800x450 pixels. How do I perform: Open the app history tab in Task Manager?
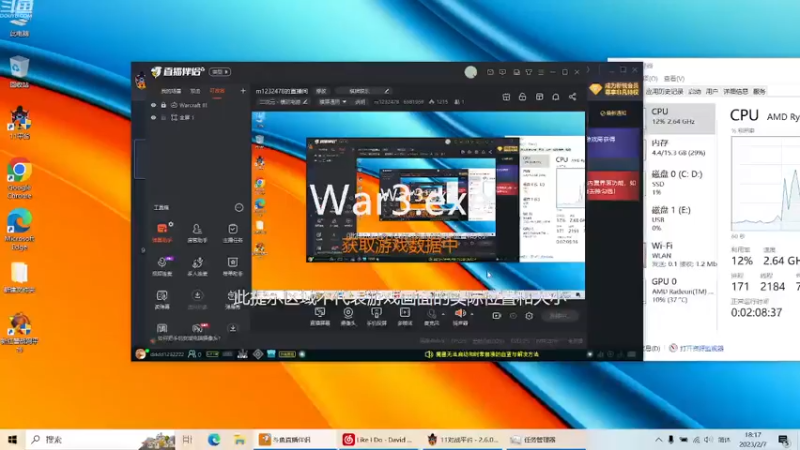point(664,91)
